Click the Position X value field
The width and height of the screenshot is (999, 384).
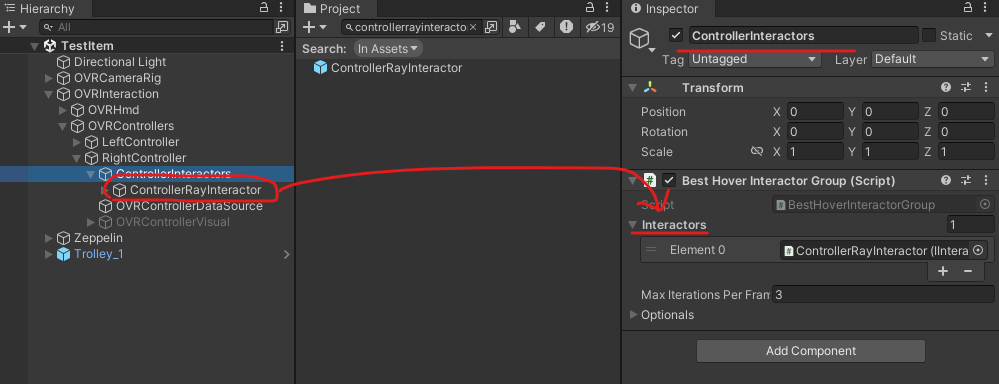815,112
